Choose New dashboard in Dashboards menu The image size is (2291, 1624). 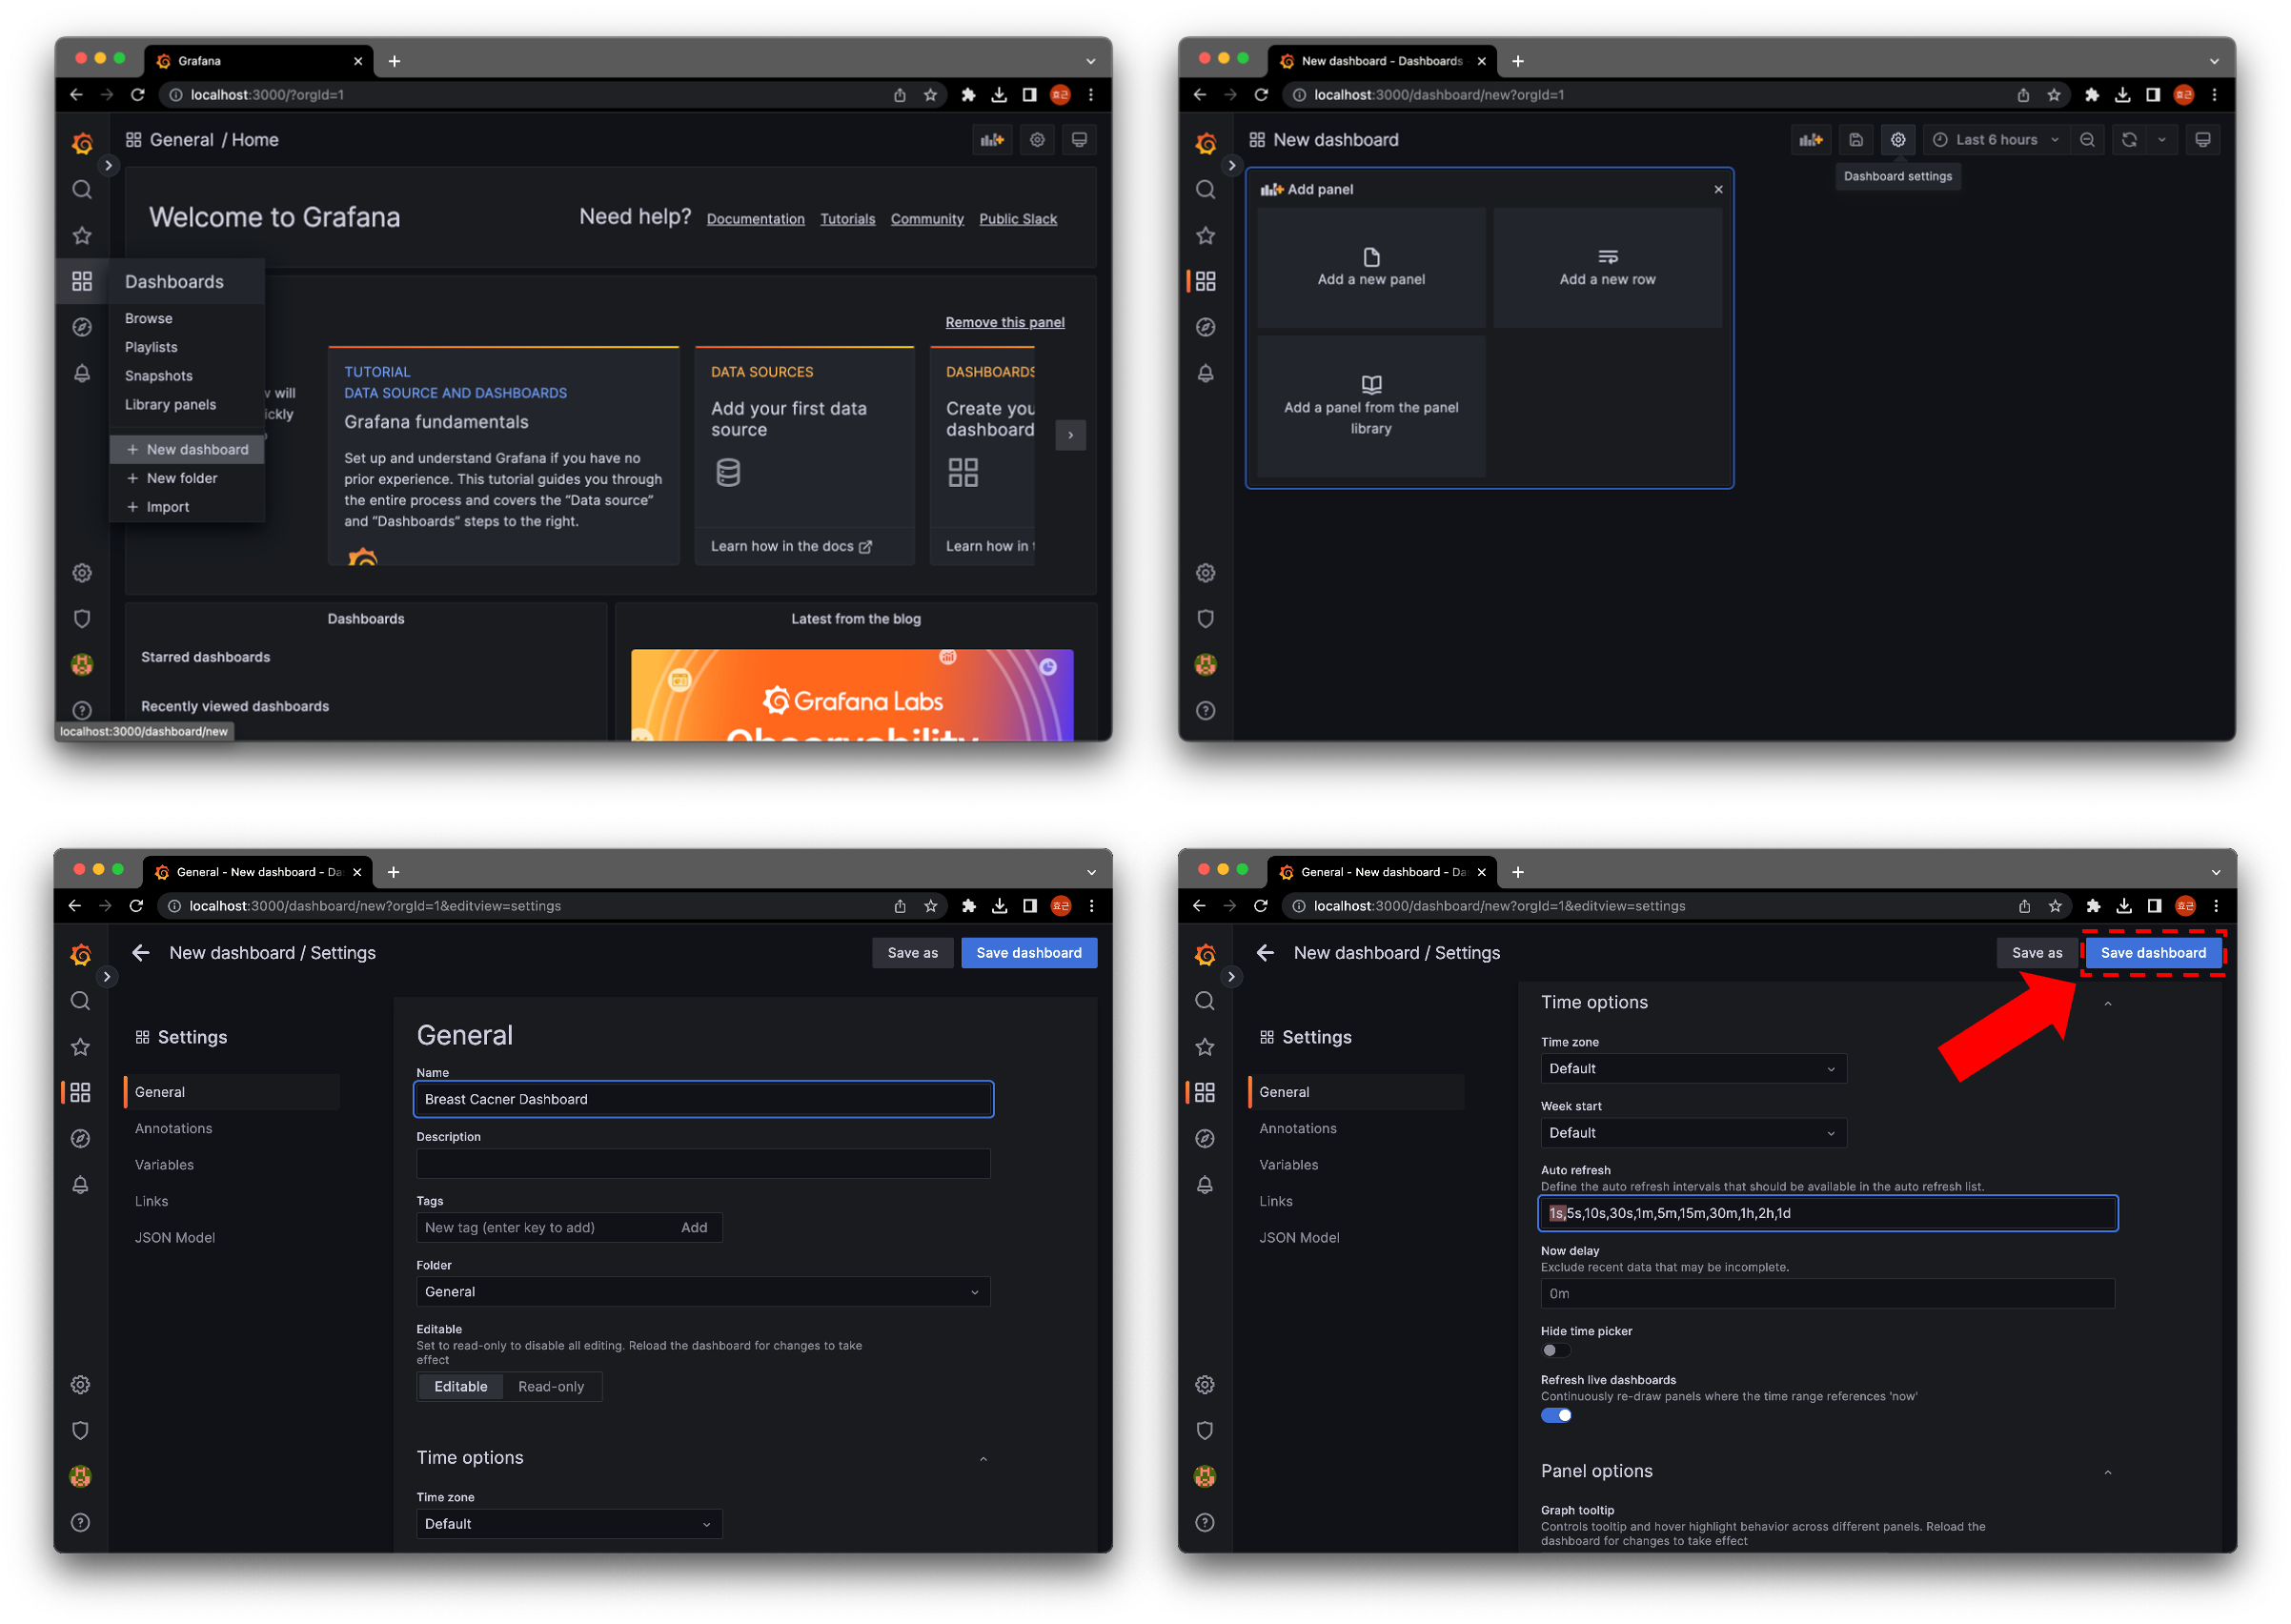(187, 449)
